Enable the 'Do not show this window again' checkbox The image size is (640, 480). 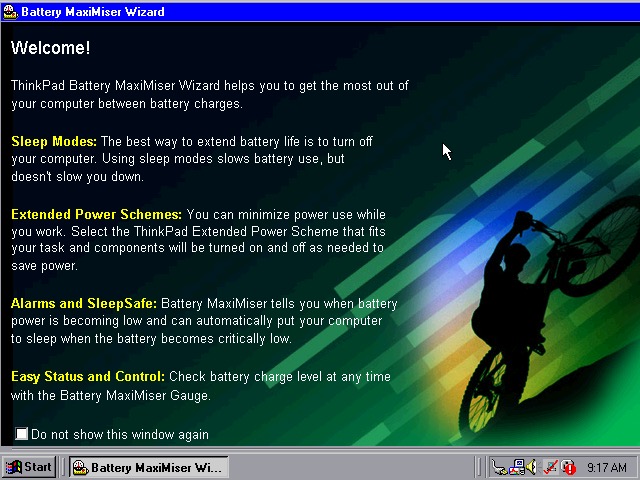click(22, 434)
